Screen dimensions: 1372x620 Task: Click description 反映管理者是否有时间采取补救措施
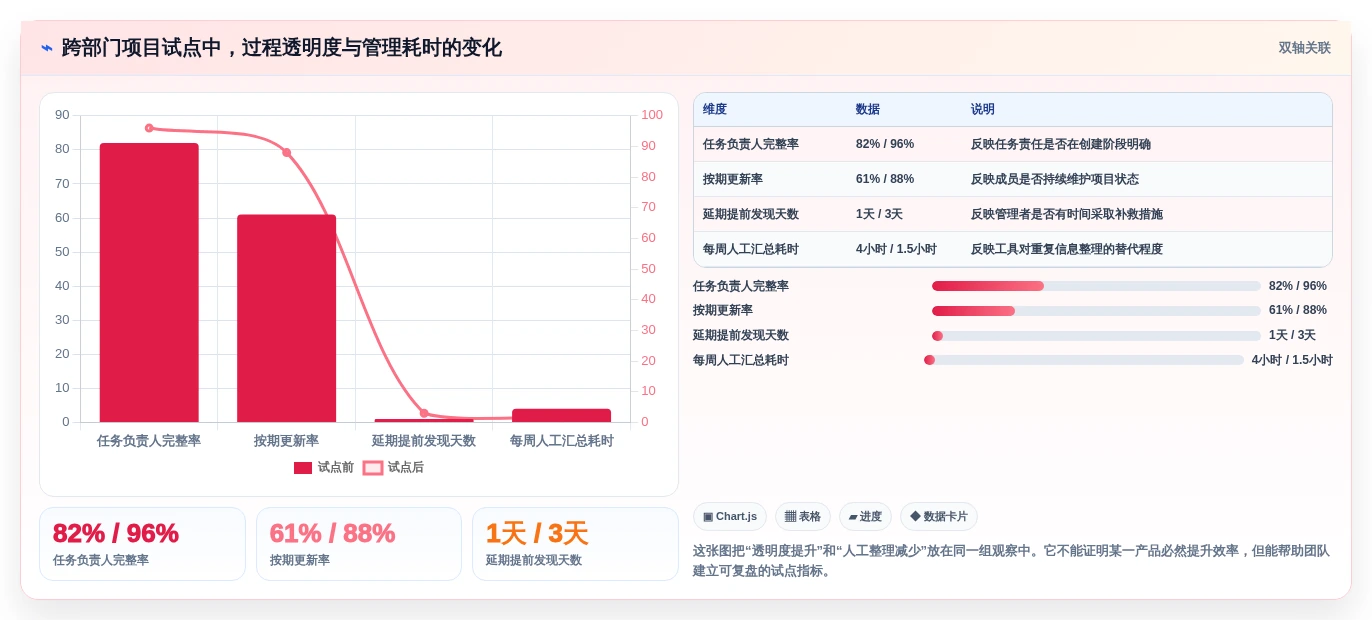(x=1067, y=214)
